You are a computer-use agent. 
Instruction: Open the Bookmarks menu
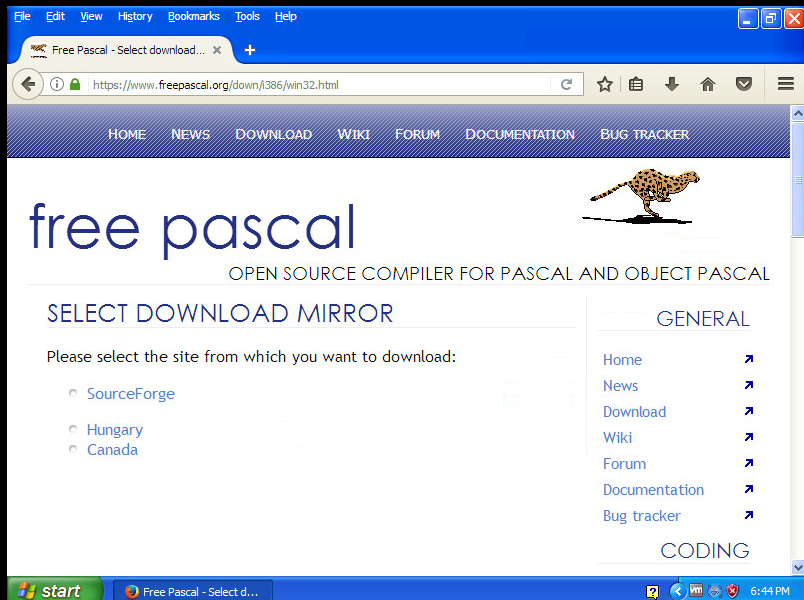(193, 16)
